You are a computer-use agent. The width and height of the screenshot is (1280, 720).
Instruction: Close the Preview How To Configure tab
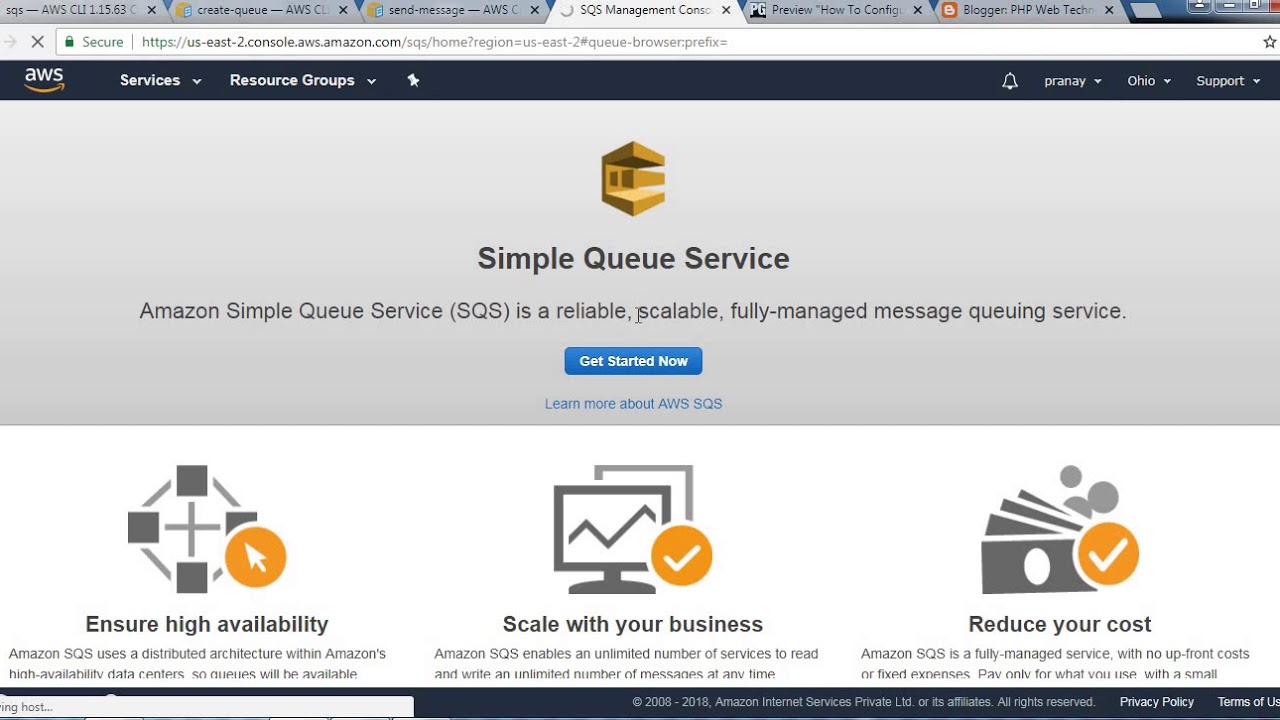point(918,11)
